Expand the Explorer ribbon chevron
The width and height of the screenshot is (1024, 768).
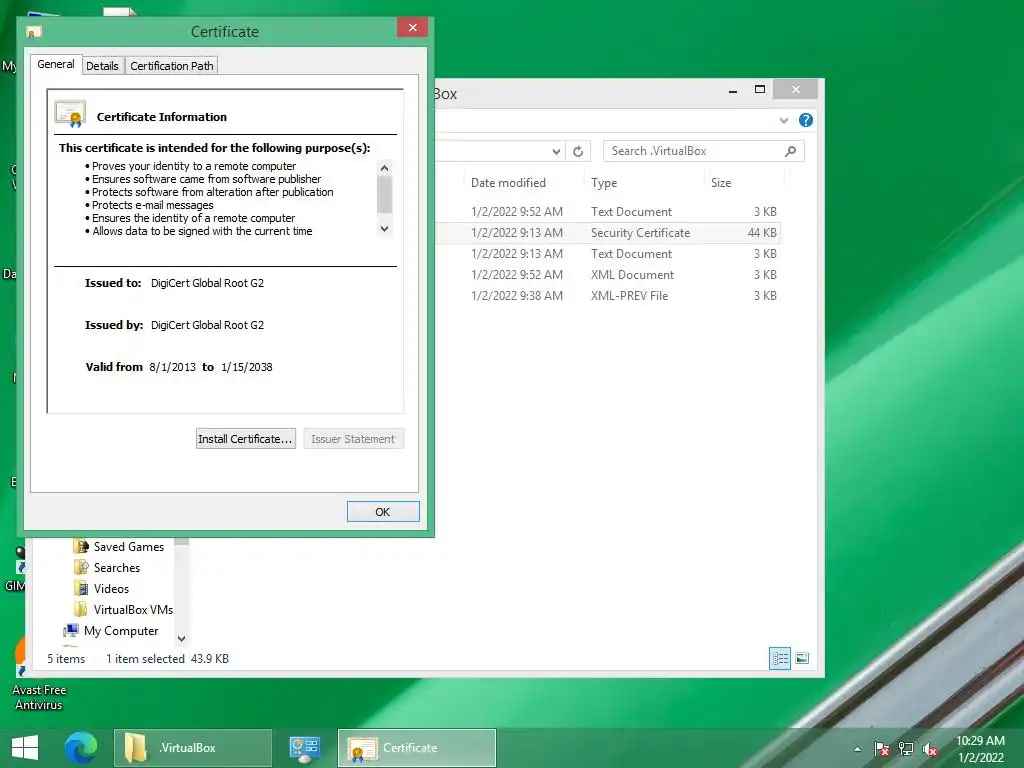coord(784,120)
